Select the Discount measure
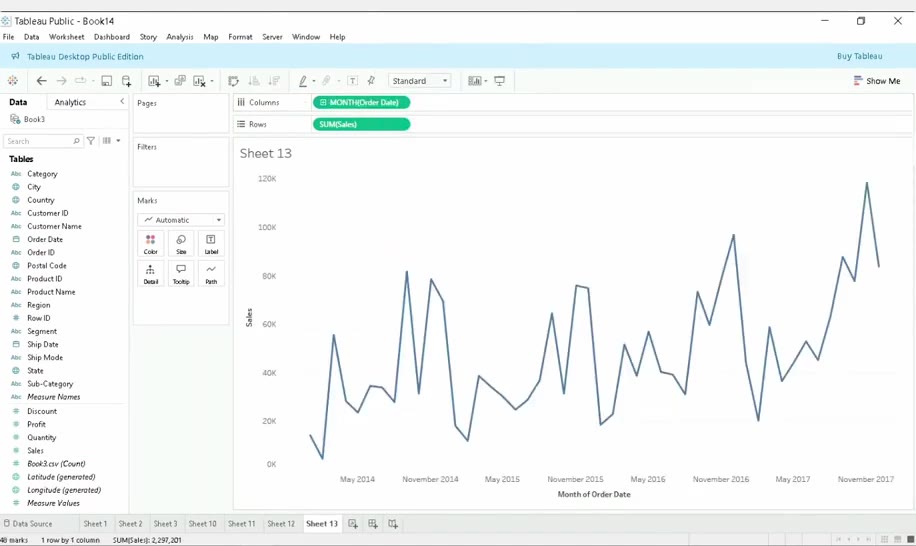This screenshot has width=916, height=546. (x=42, y=411)
